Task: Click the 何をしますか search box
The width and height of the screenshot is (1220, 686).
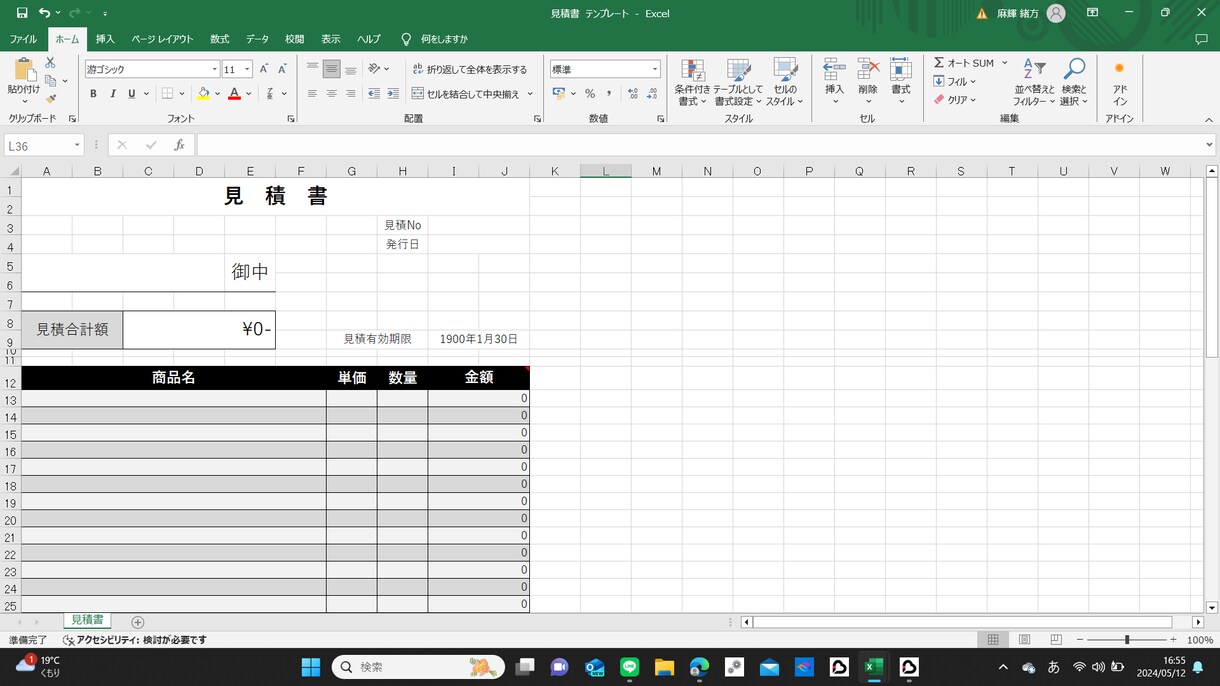Action: pyautogui.click(x=443, y=39)
